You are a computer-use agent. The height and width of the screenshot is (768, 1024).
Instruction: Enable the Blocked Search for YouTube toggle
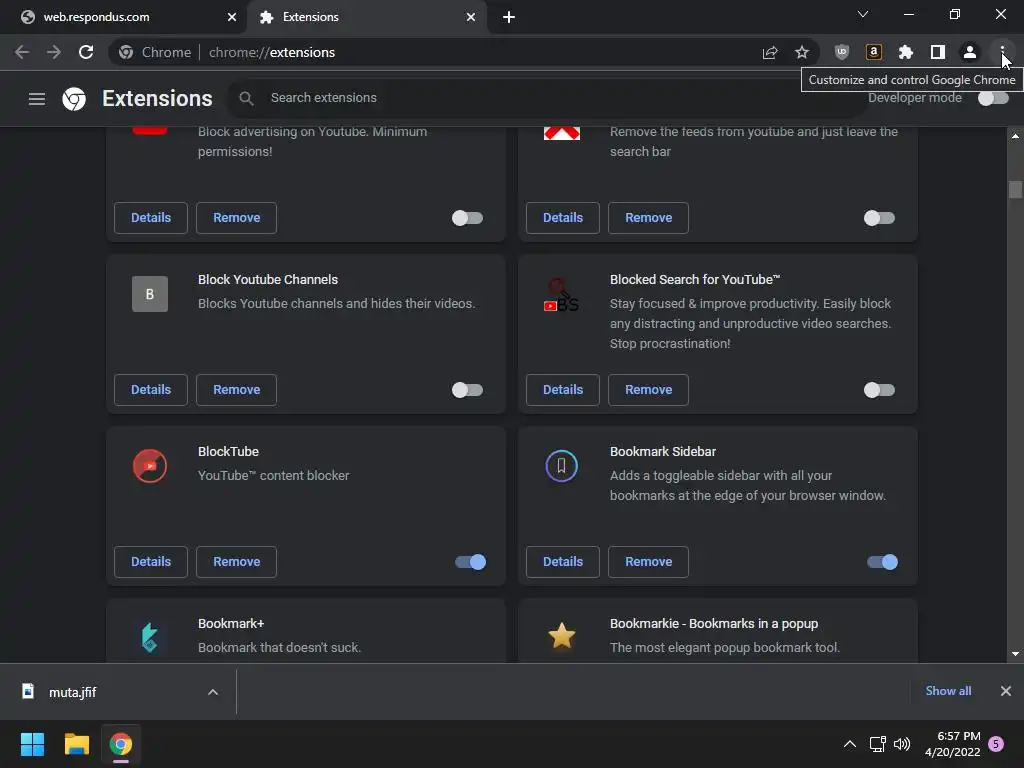(880, 390)
